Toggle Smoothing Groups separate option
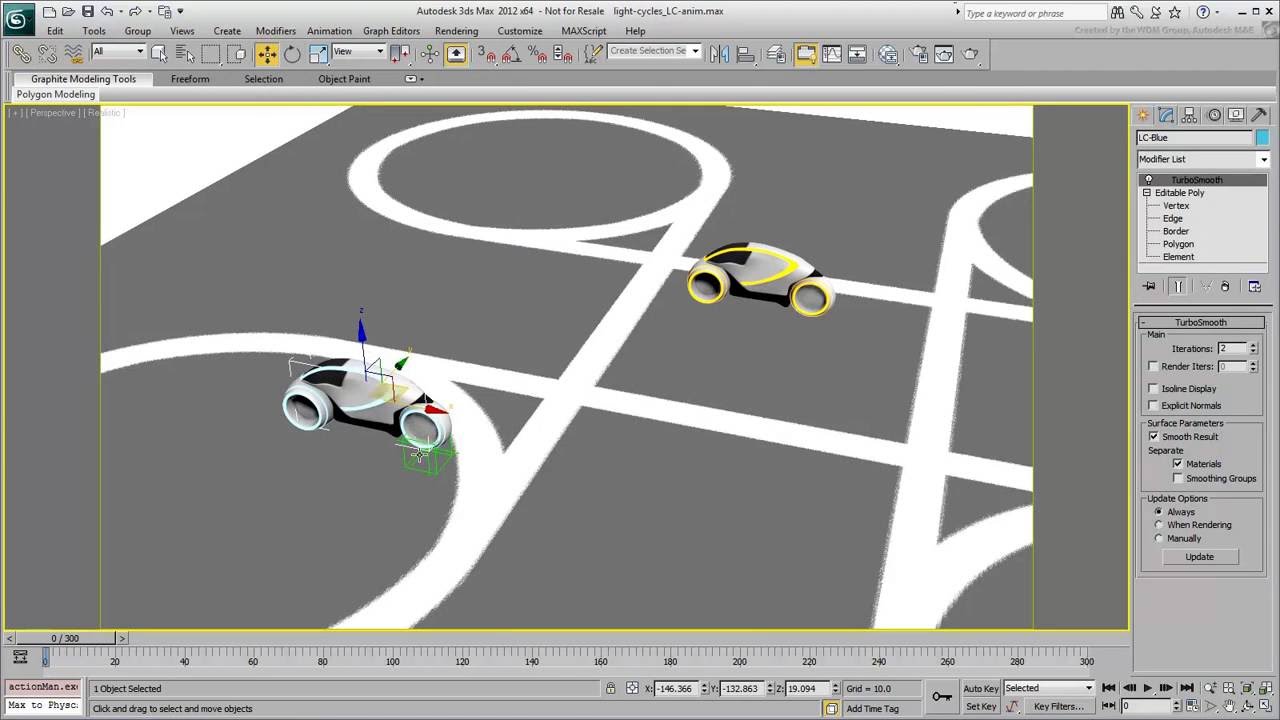The image size is (1280, 720). coord(1178,479)
